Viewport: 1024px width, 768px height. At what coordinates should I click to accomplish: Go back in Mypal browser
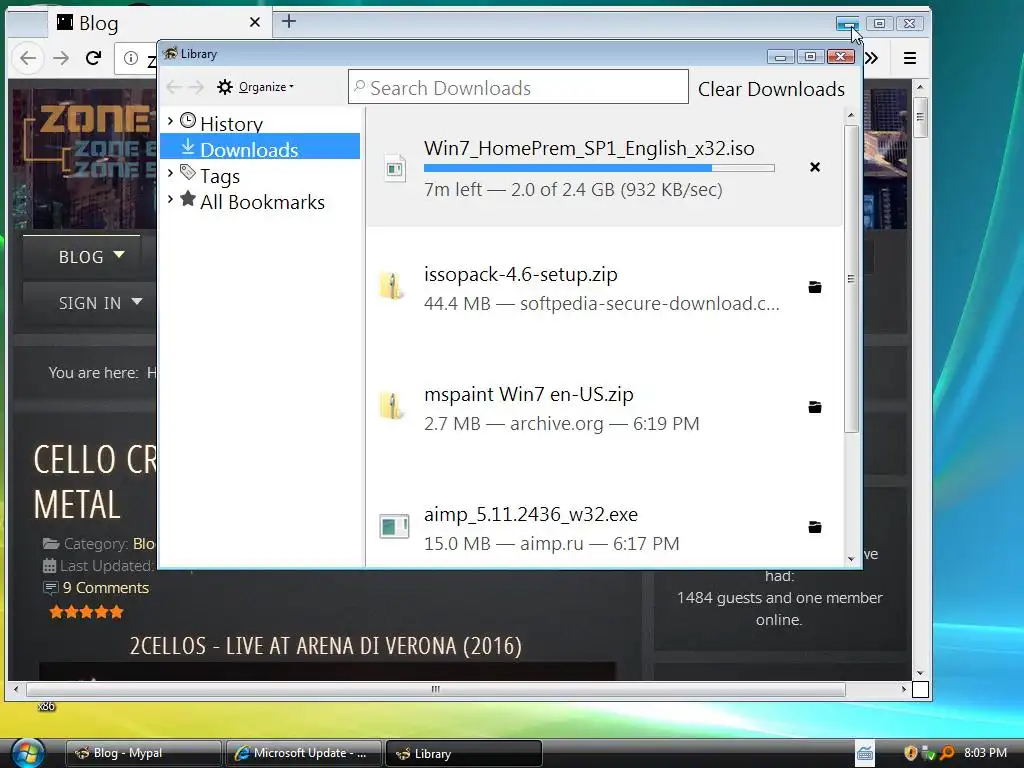(x=28, y=58)
